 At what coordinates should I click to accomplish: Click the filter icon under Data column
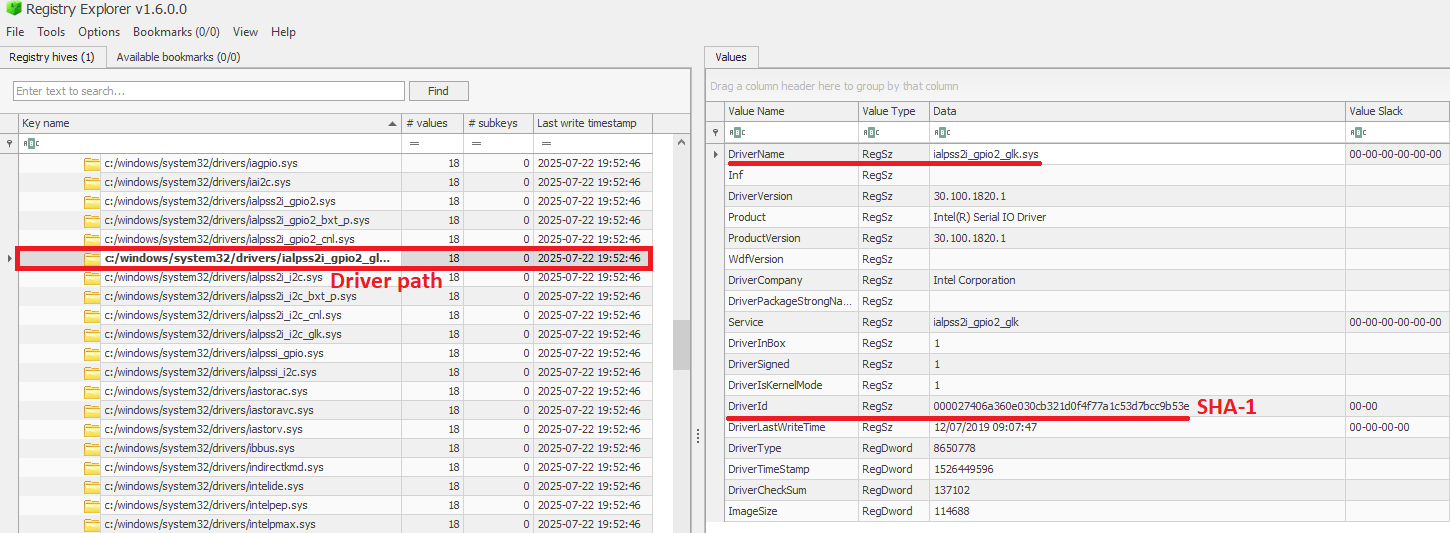[x=940, y=132]
